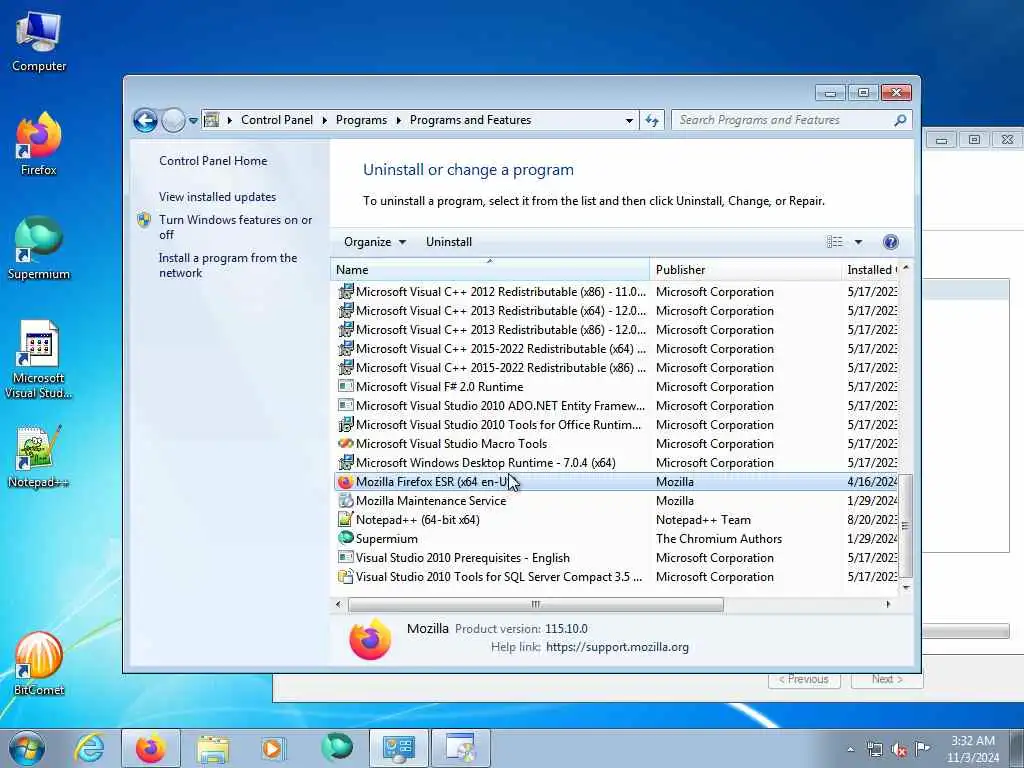
Task: Click Control Panel breadcrumb
Action: [x=277, y=120]
